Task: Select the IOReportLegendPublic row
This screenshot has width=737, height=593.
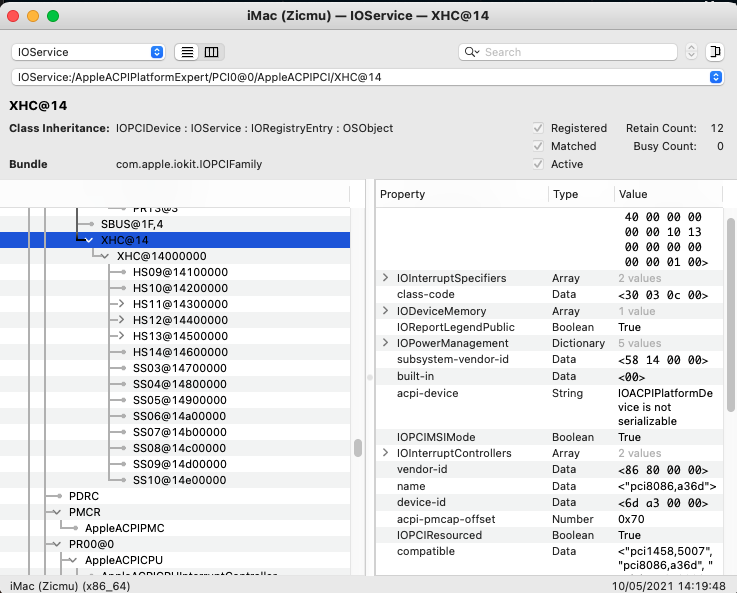Action: coord(549,327)
